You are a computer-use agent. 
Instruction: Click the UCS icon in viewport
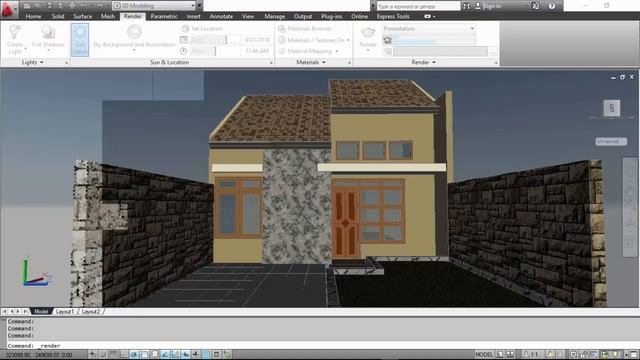coord(36,271)
